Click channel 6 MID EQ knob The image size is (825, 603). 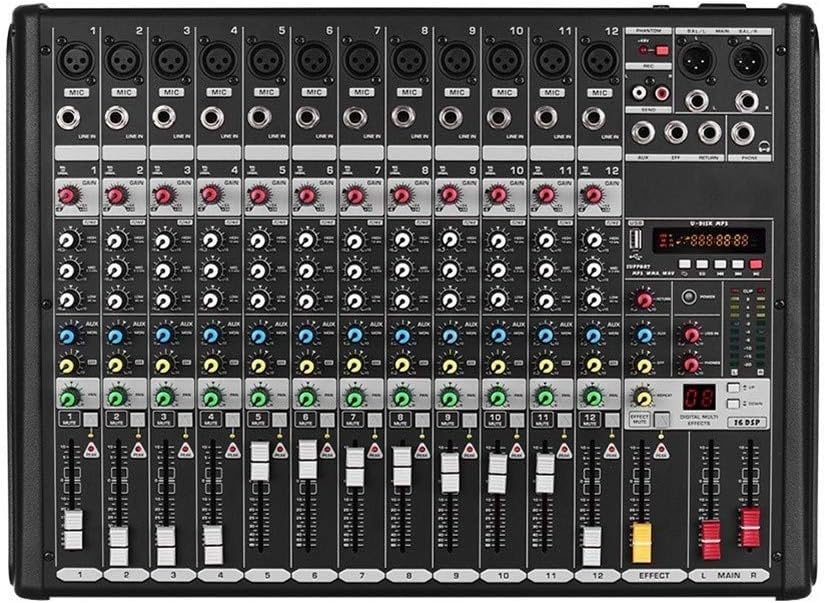(306, 270)
